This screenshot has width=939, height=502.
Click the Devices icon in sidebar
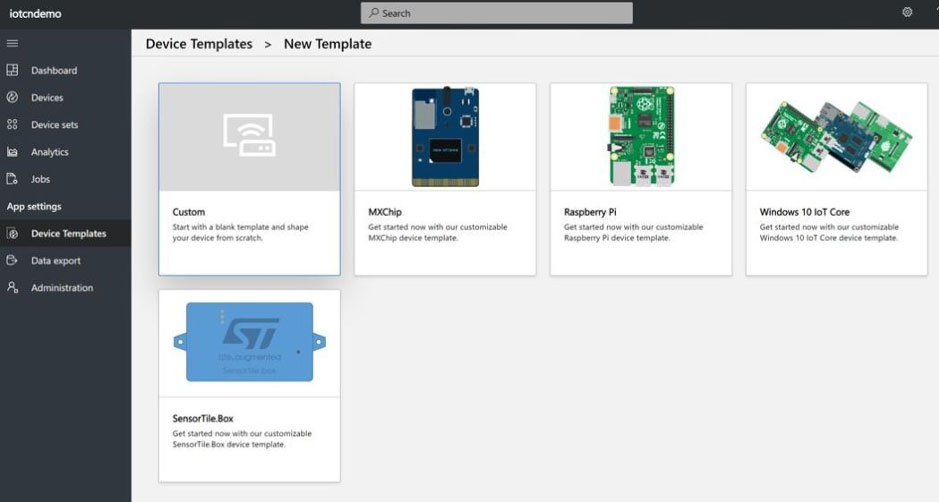click(12, 98)
